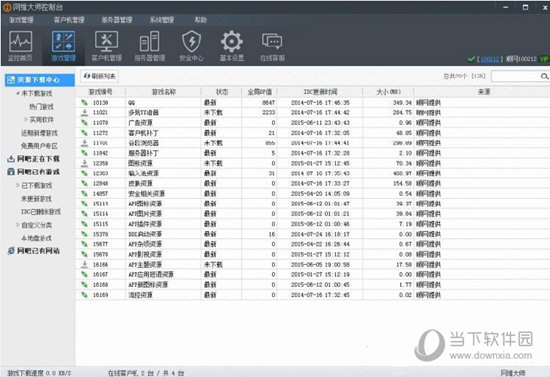Click green checkmark status icon near account
This screenshot has width=550, height=377.
point(471,59)
